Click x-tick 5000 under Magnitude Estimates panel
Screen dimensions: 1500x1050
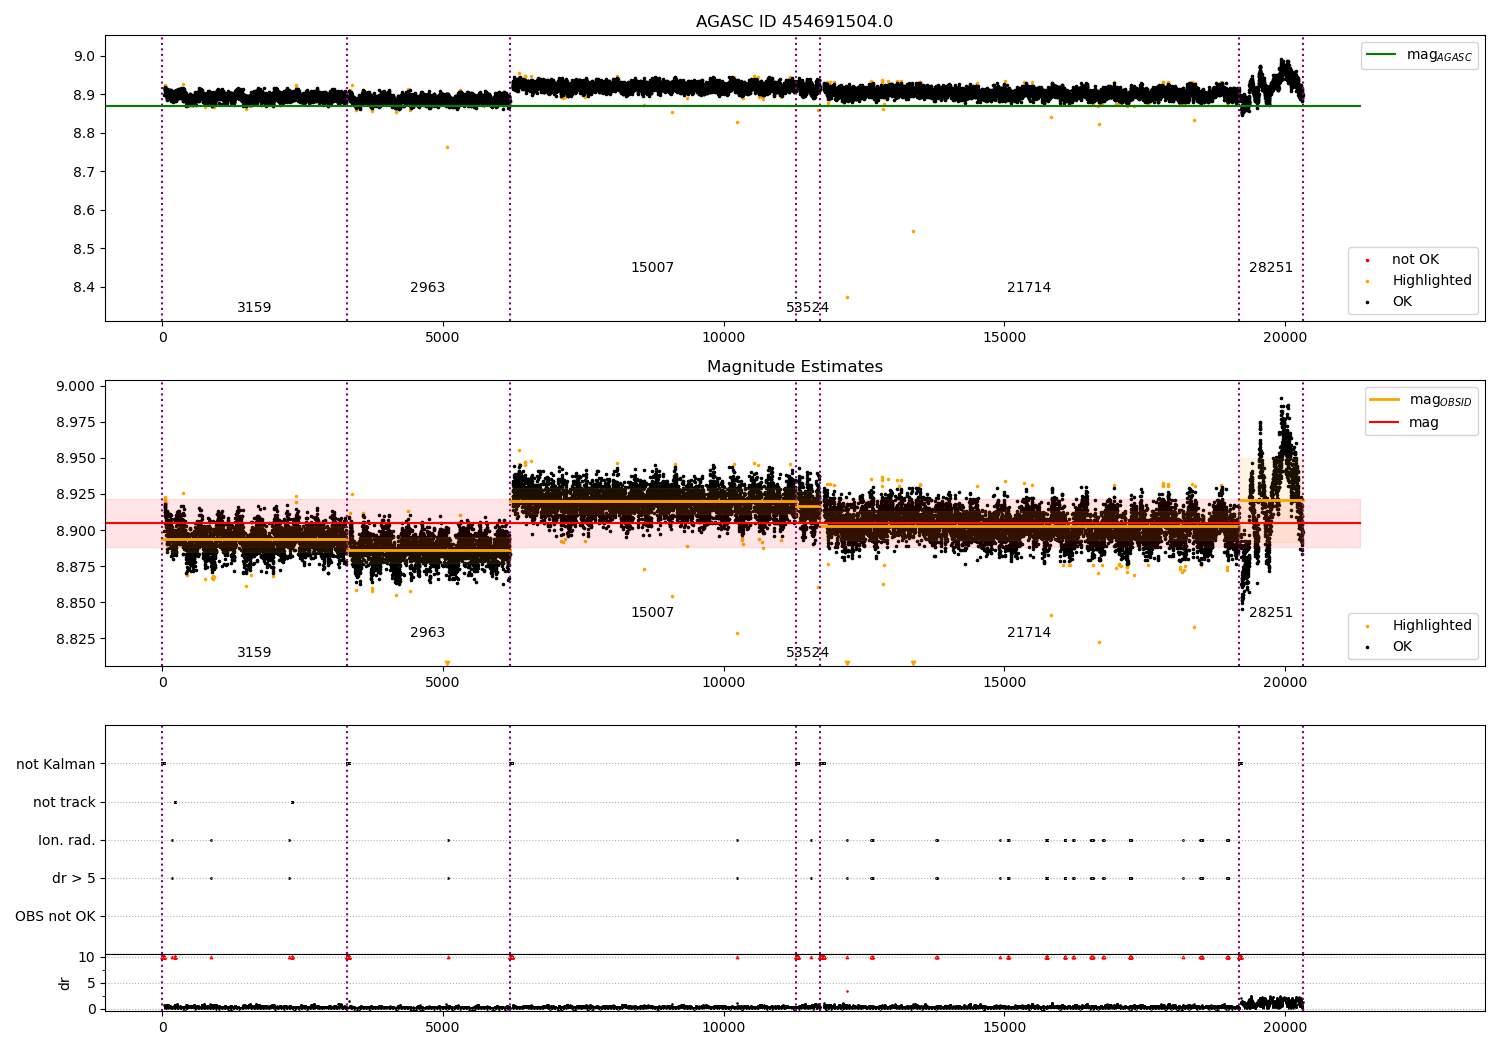(x=442, y=683)
